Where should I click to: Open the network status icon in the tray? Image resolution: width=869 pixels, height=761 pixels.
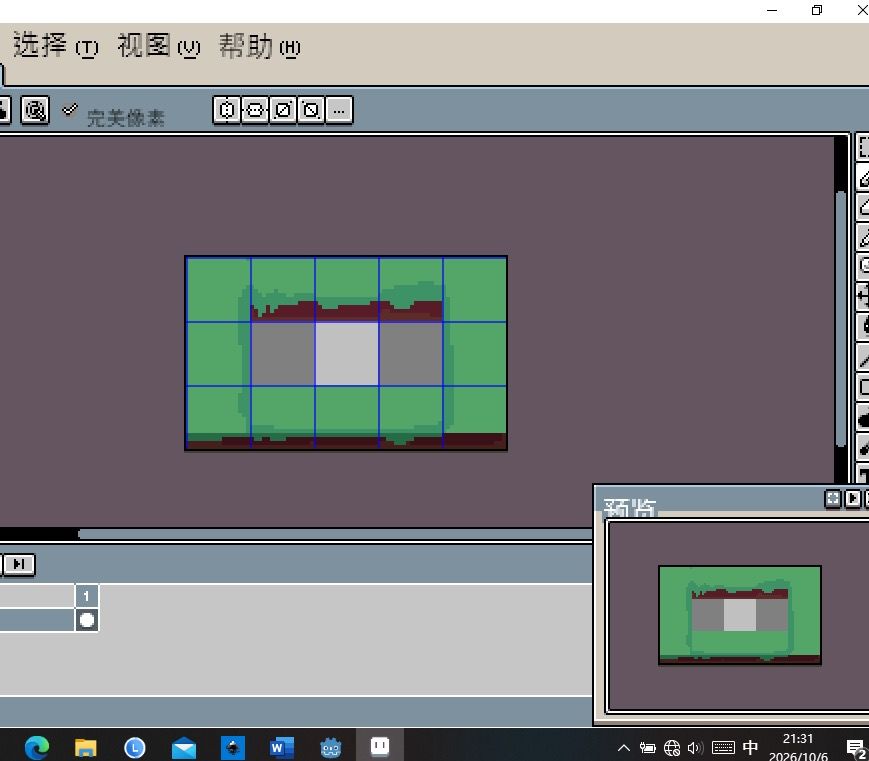click(672, 748)
